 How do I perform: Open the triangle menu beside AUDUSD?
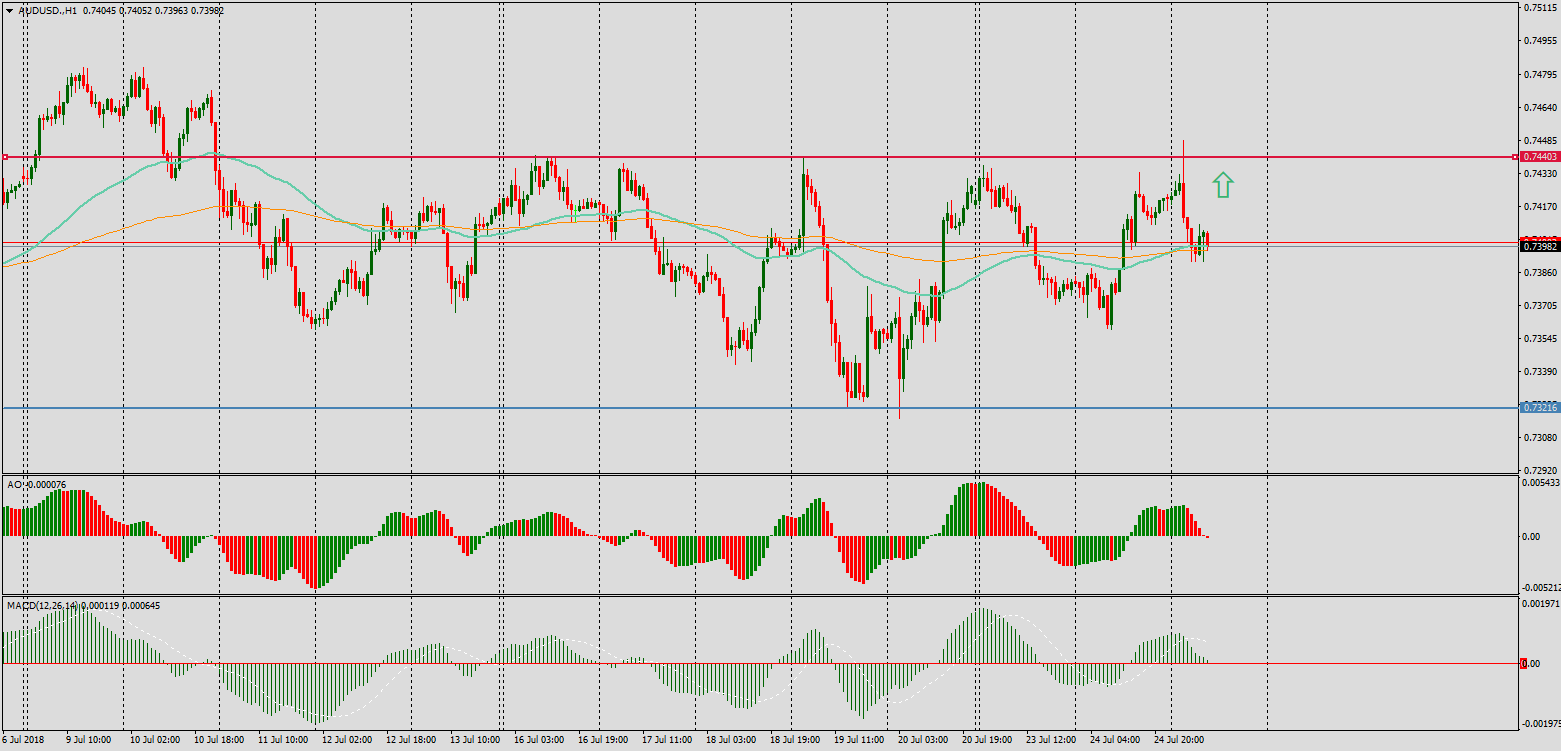point(9,10)
